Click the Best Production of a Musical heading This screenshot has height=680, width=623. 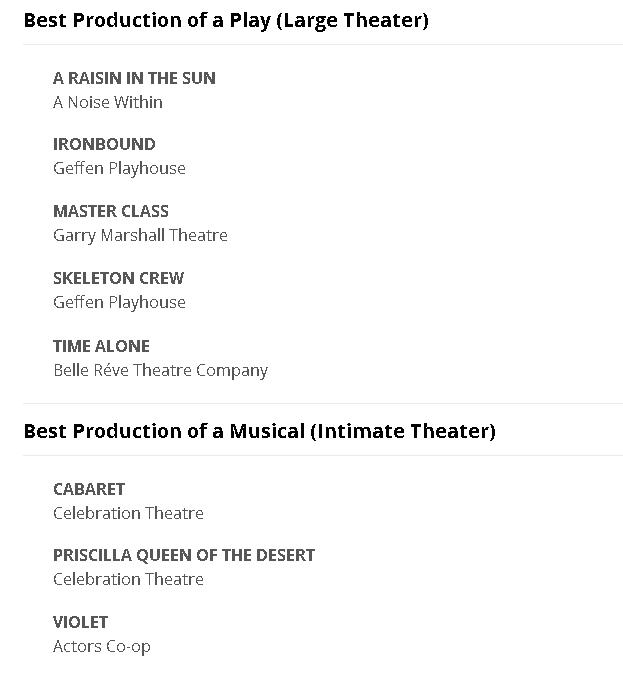(x=259, y=431)
